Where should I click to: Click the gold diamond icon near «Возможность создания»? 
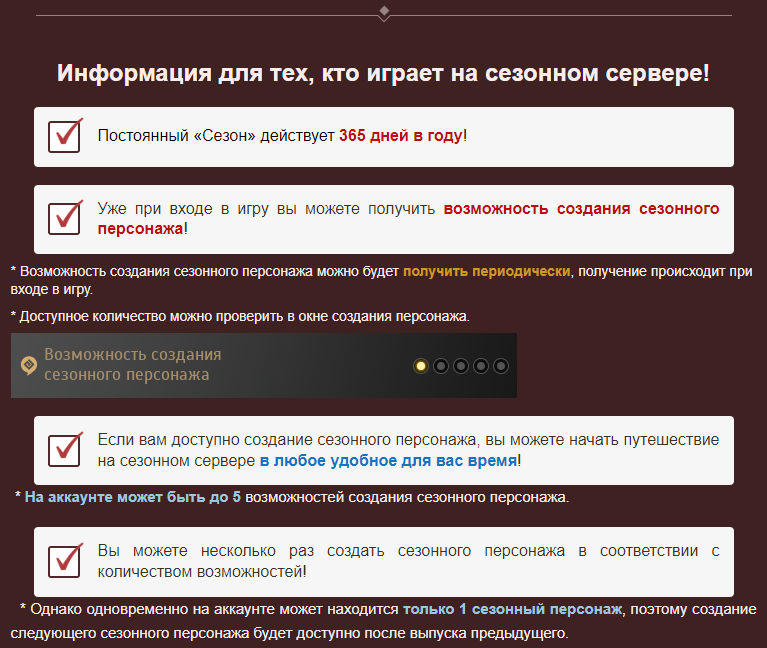[29, 365]
